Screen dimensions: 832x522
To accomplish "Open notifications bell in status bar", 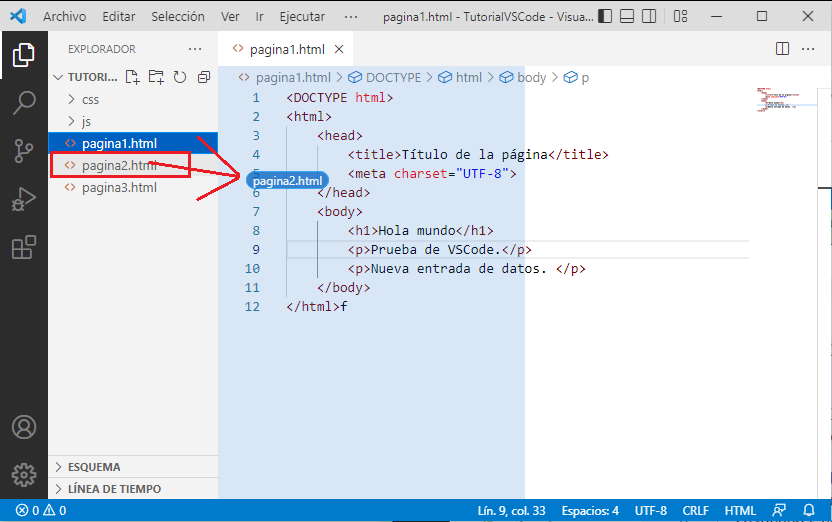I will pyautogui.click(x=809, y=510).
